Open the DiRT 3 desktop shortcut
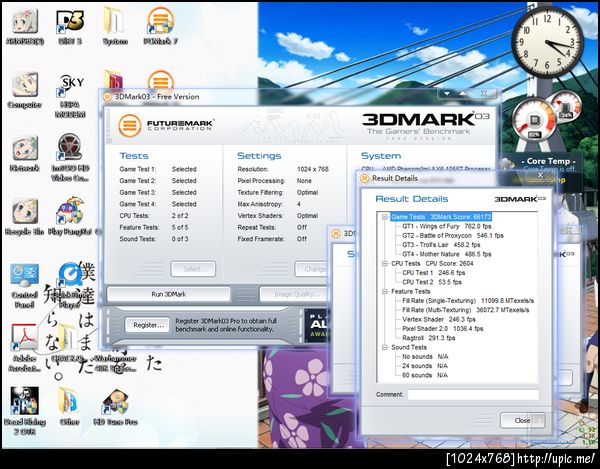600x469 pixels. [x=70, y=27]
